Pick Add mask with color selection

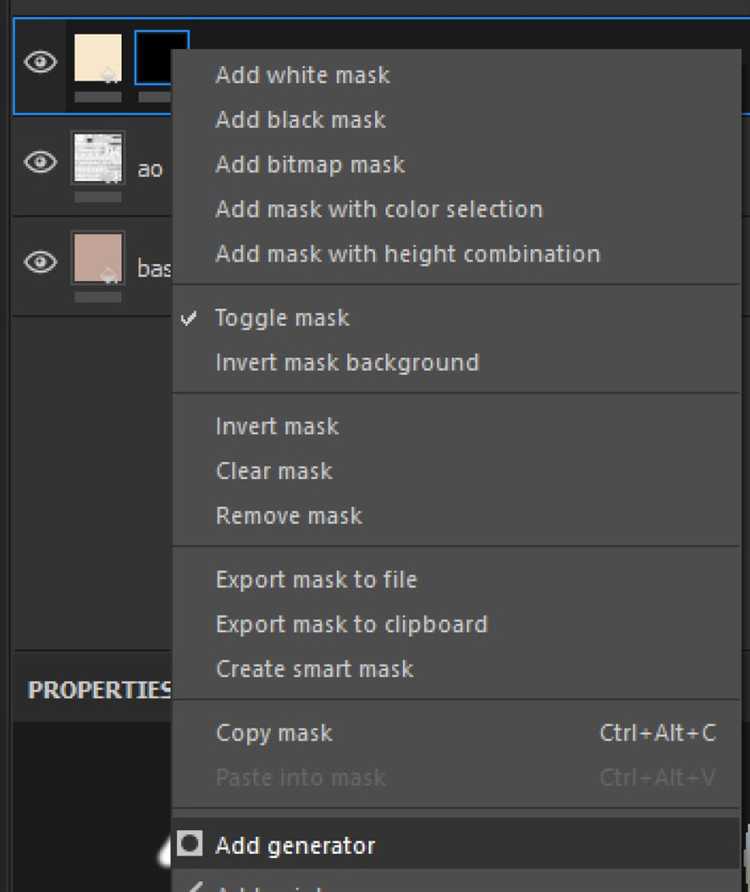[x=379, y=209]
